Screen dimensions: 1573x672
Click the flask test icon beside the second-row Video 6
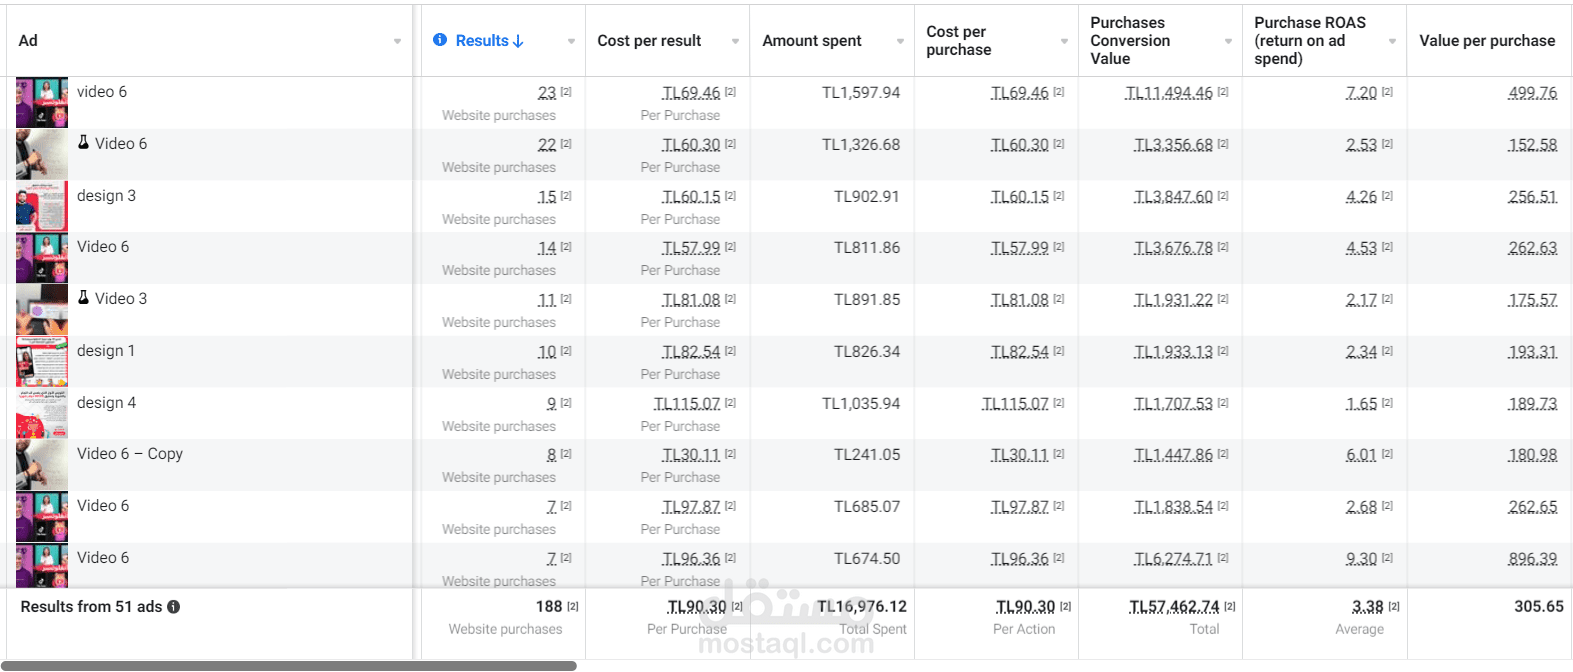[x=84, y=143]
